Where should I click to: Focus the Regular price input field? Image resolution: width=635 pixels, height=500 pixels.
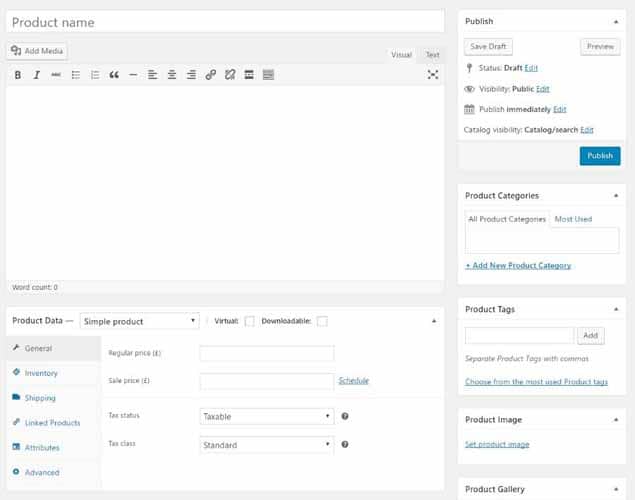pyautogui.click(x=267, y=353)
